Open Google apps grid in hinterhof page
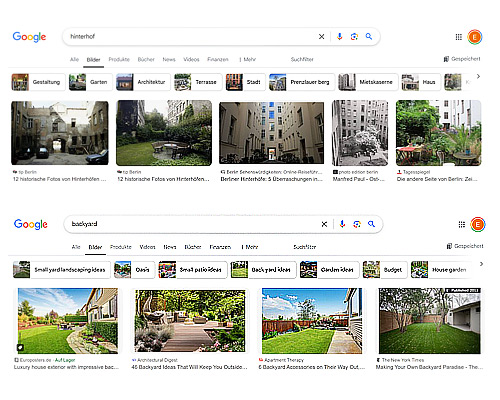This screenshot has height=400, width=500. [x=459, y=37]
